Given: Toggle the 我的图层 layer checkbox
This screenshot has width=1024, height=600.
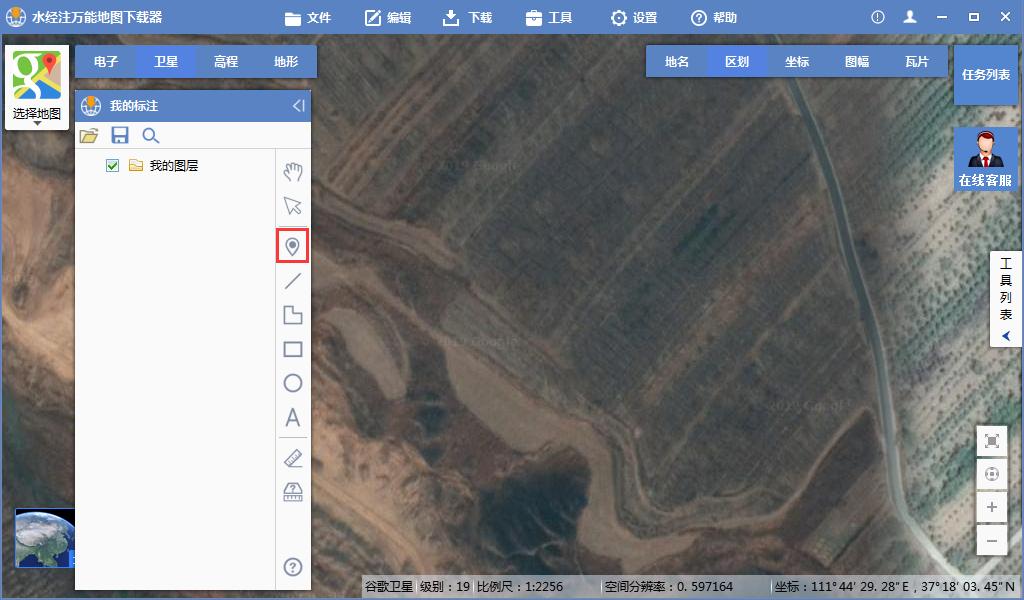Looking at the screenshot, I should [112, 166].
